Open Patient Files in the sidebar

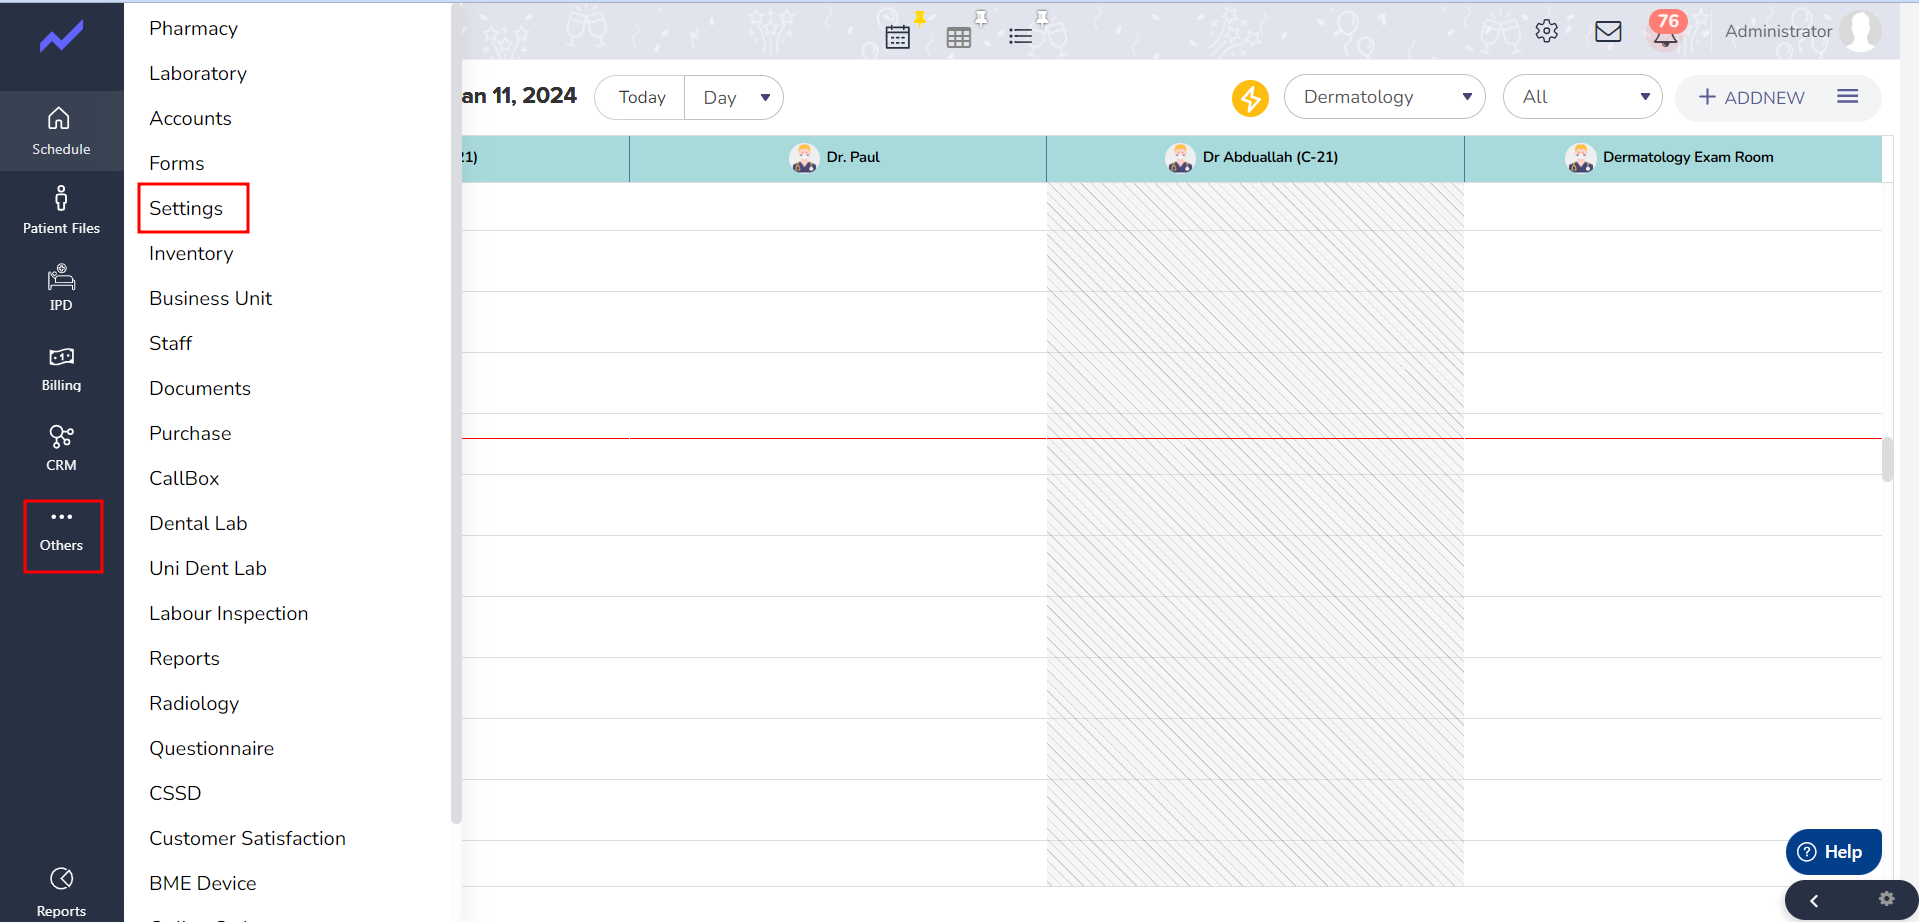point(61,210)
